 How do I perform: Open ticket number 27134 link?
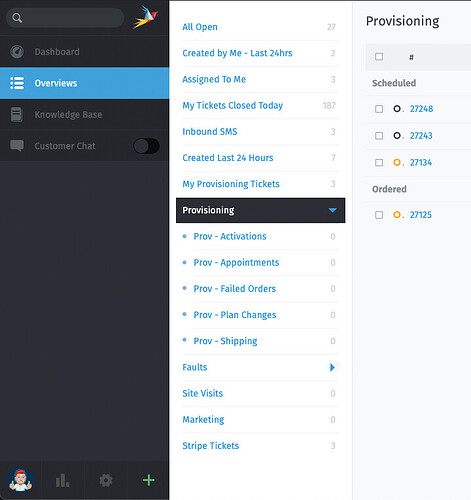pyautogui.click(x=421, y=163)
